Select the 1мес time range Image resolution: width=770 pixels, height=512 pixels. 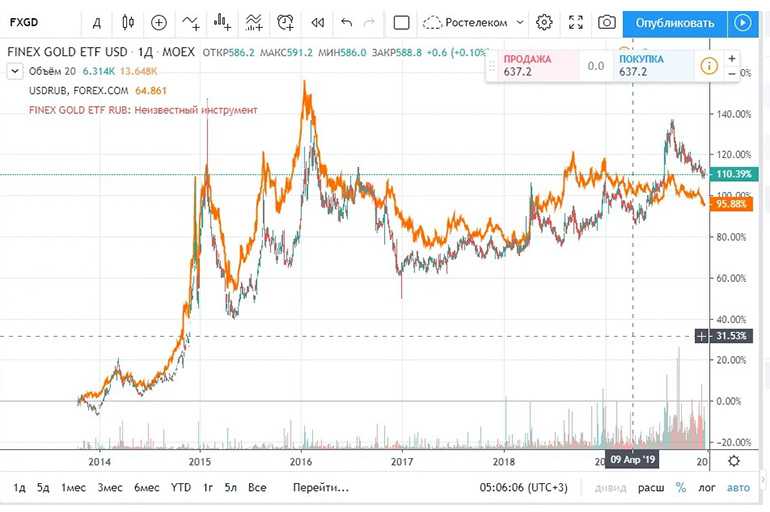(x=73, y=487)
